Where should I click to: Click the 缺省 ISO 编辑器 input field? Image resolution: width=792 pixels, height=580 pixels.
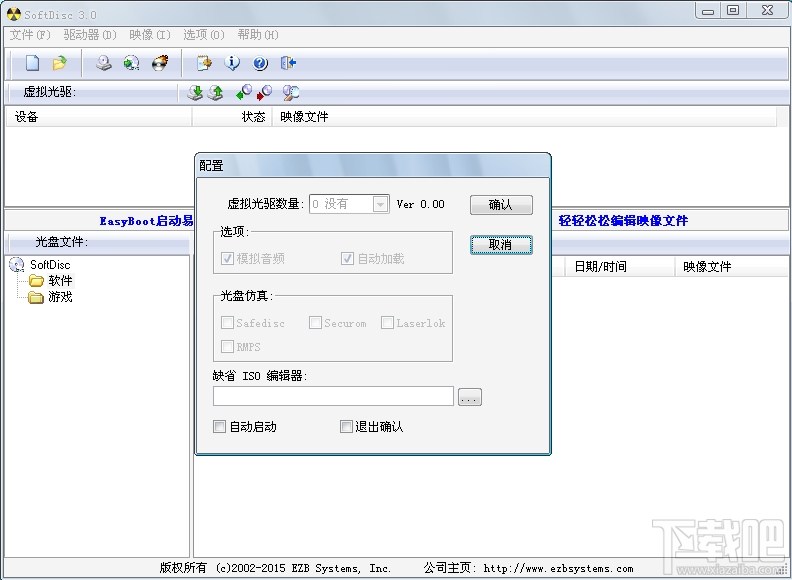[333, 396]
